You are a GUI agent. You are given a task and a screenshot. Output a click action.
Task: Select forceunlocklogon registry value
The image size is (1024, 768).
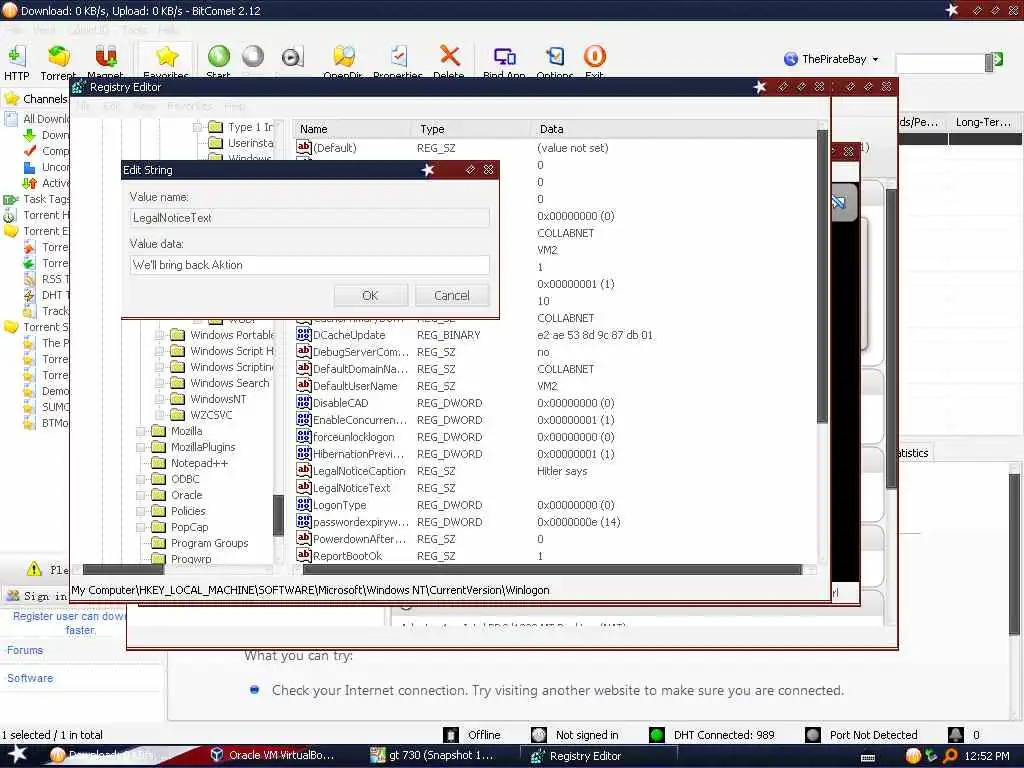(x=353, y=437)
